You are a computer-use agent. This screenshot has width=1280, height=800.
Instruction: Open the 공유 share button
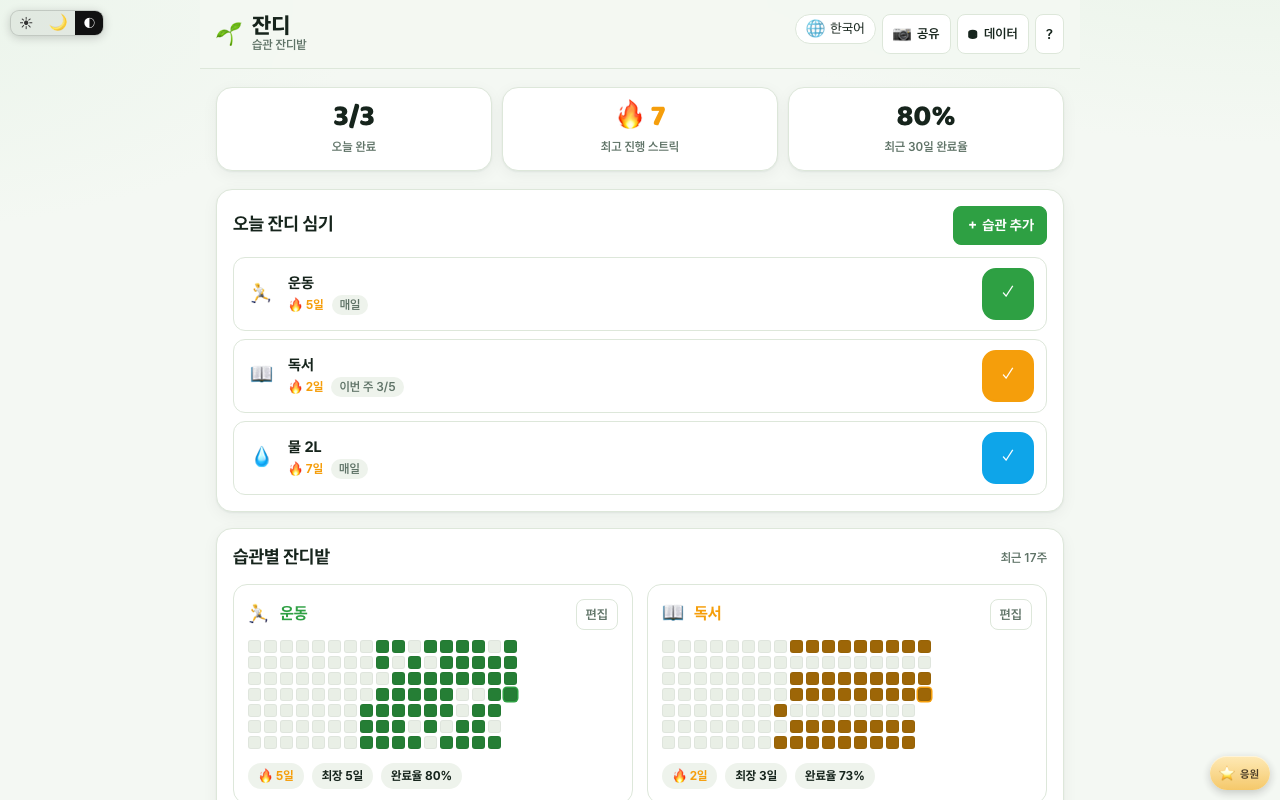pyautogui.click(x=916, y=34)
